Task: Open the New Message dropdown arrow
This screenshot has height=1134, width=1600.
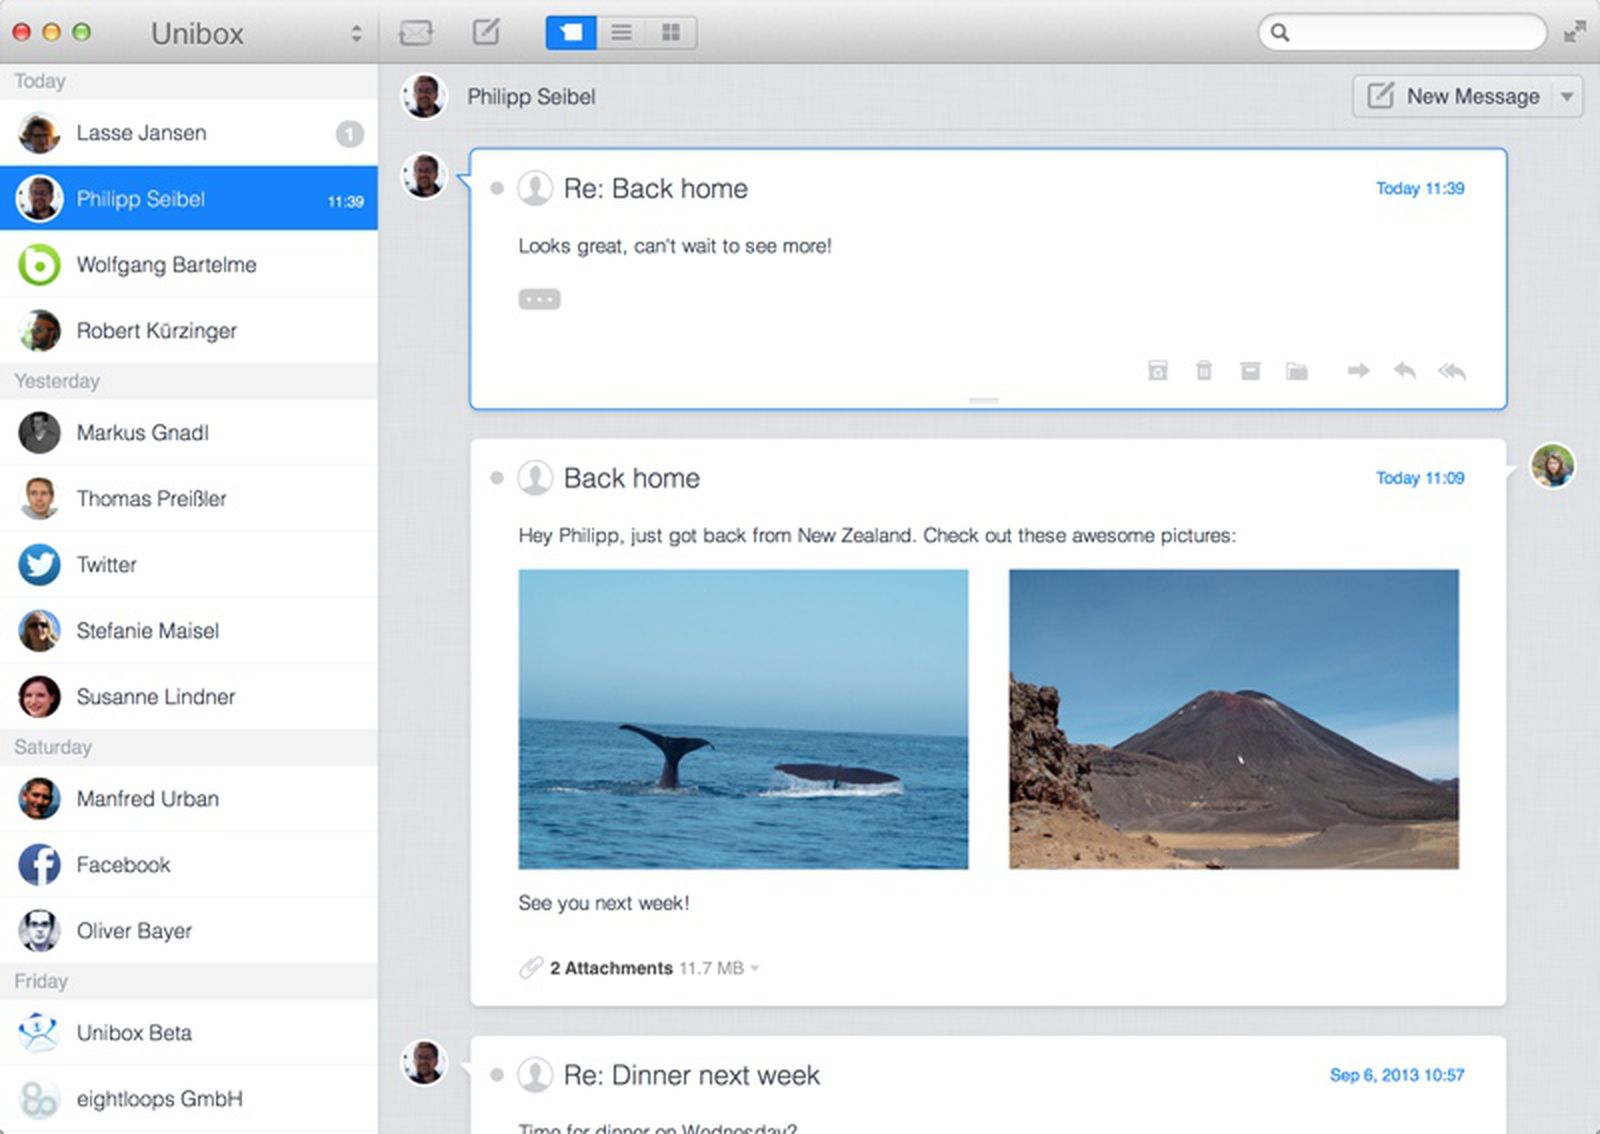Action: coord(1567,97)
